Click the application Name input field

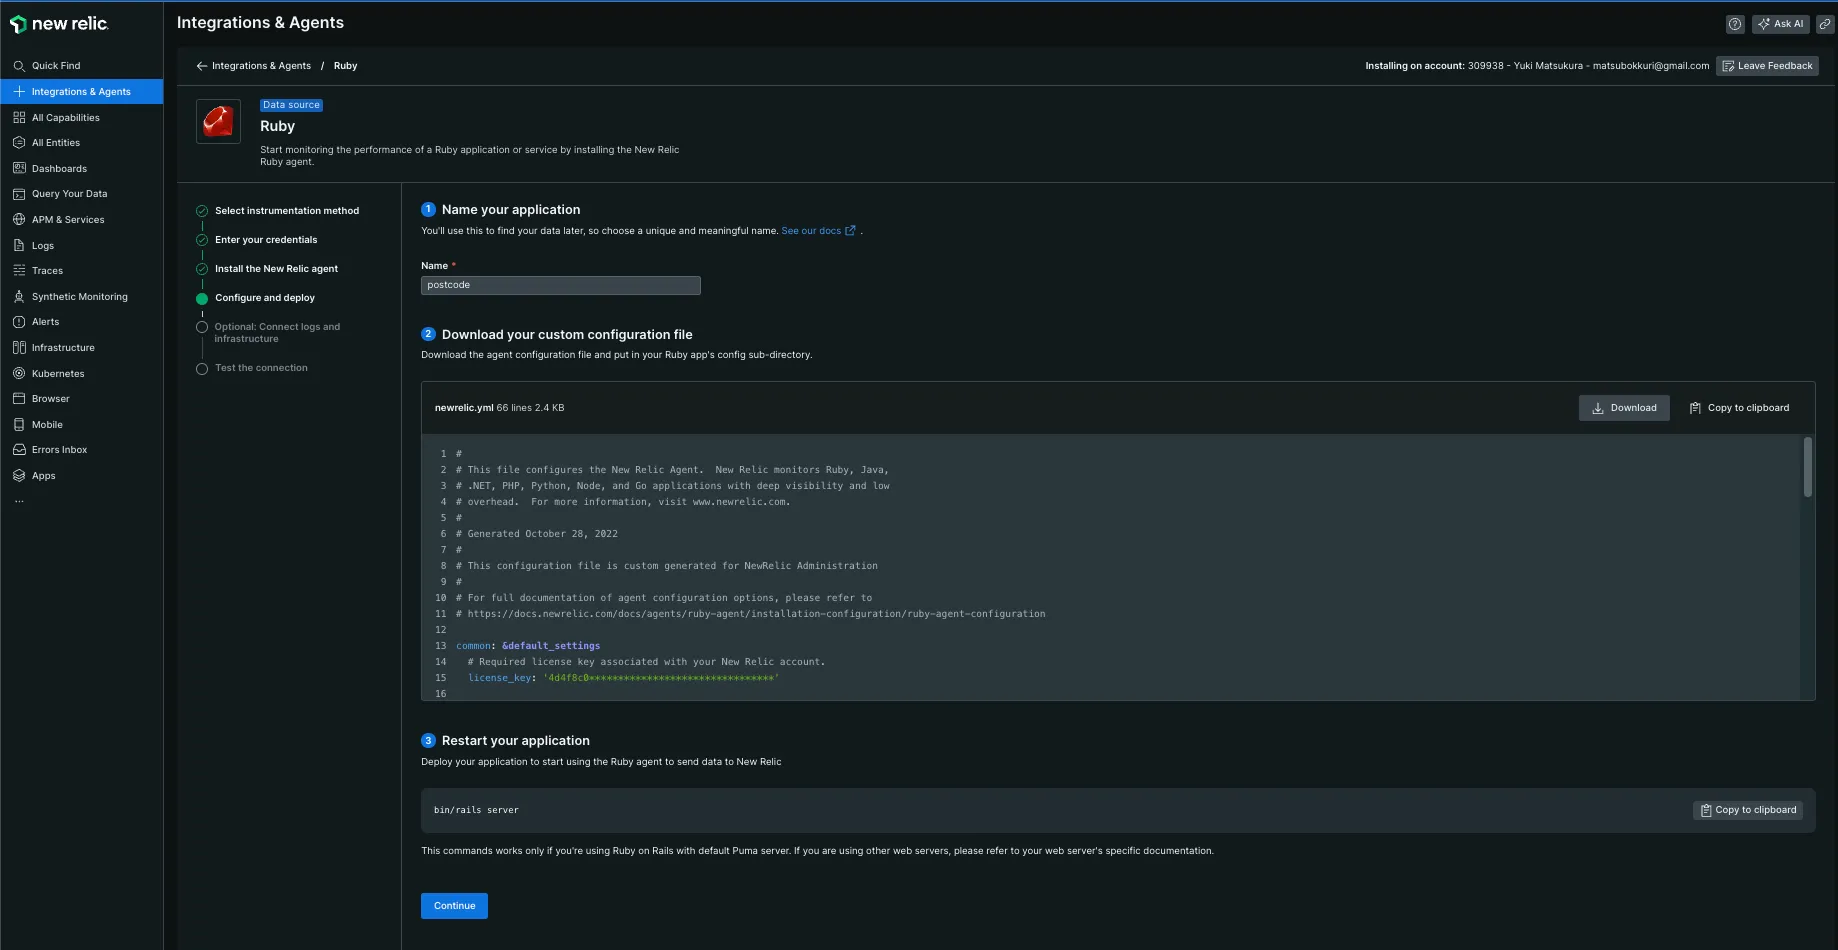click(x=560, y=286)
